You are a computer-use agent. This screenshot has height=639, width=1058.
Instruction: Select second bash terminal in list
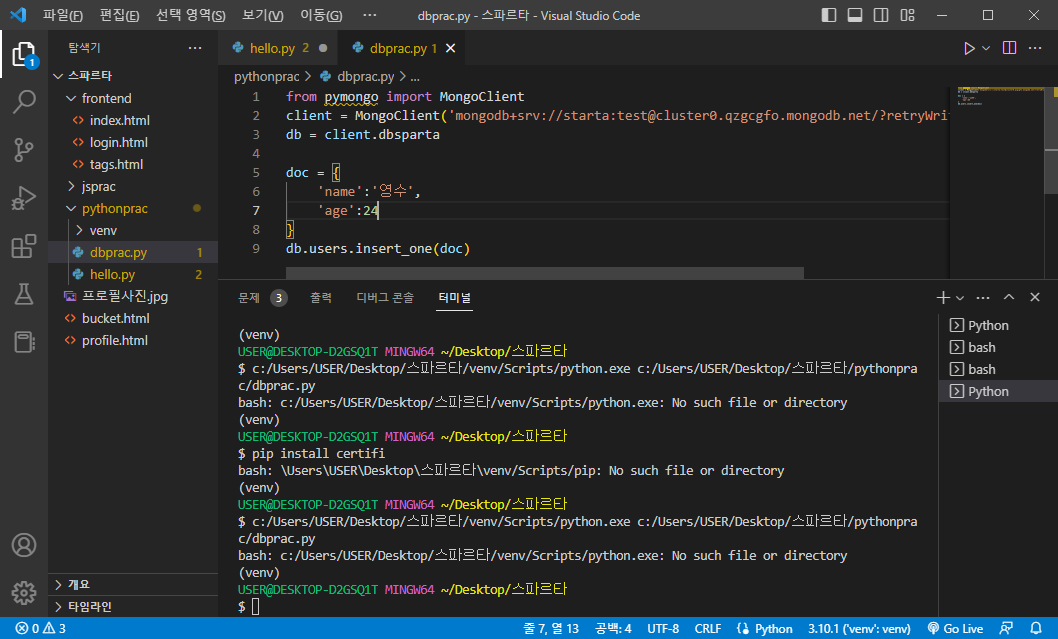click(x=998, y=369)
